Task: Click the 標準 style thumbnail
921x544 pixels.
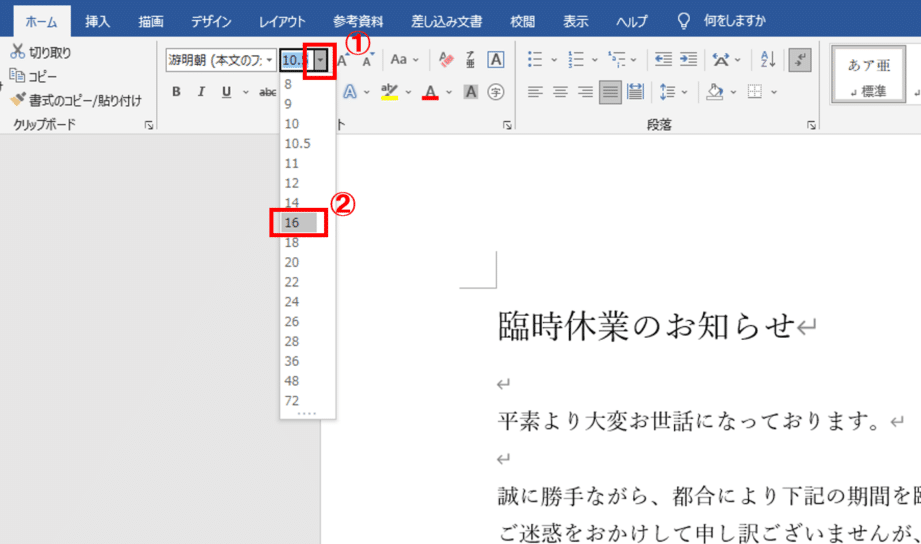Action: click(868, 75)
